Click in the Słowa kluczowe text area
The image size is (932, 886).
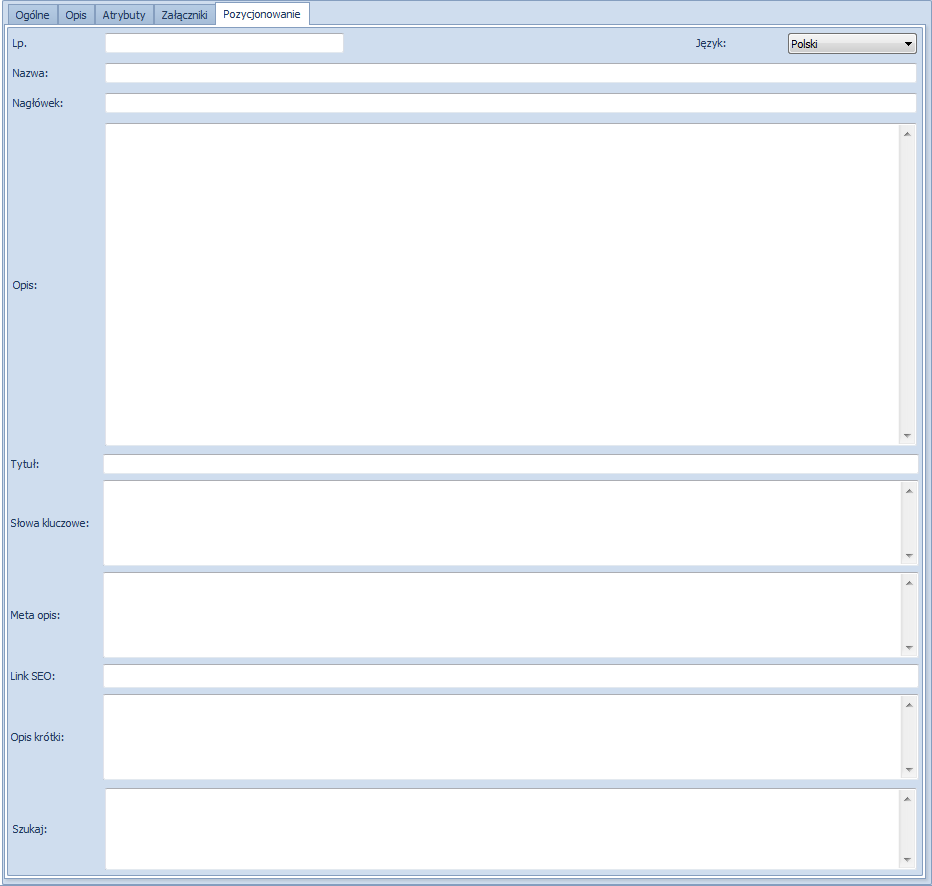[502, 523]
